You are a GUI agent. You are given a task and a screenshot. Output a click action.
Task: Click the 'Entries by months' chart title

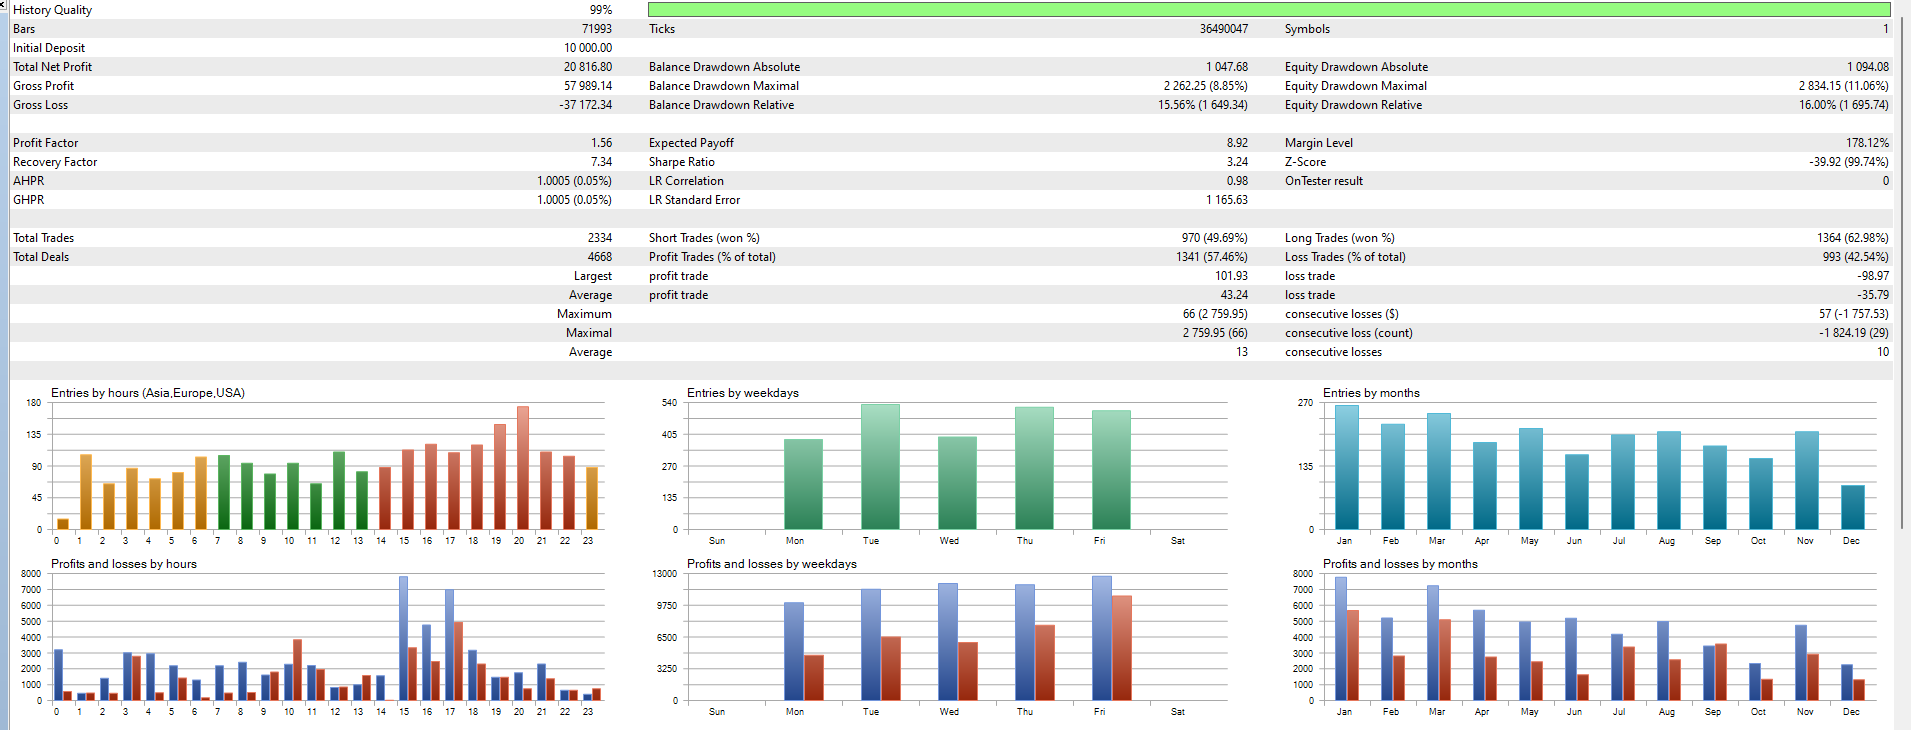coord(1371,393)
